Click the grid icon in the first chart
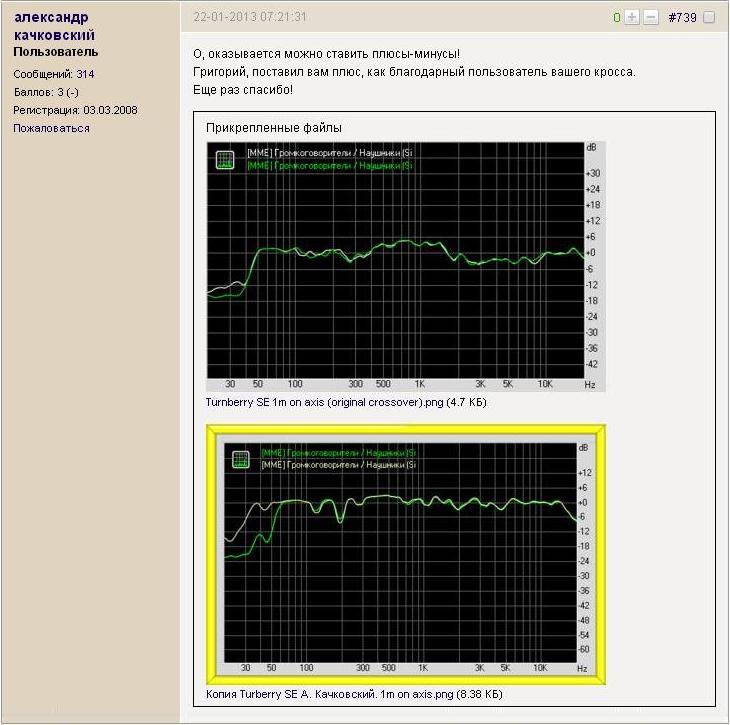 pos(226,159)
